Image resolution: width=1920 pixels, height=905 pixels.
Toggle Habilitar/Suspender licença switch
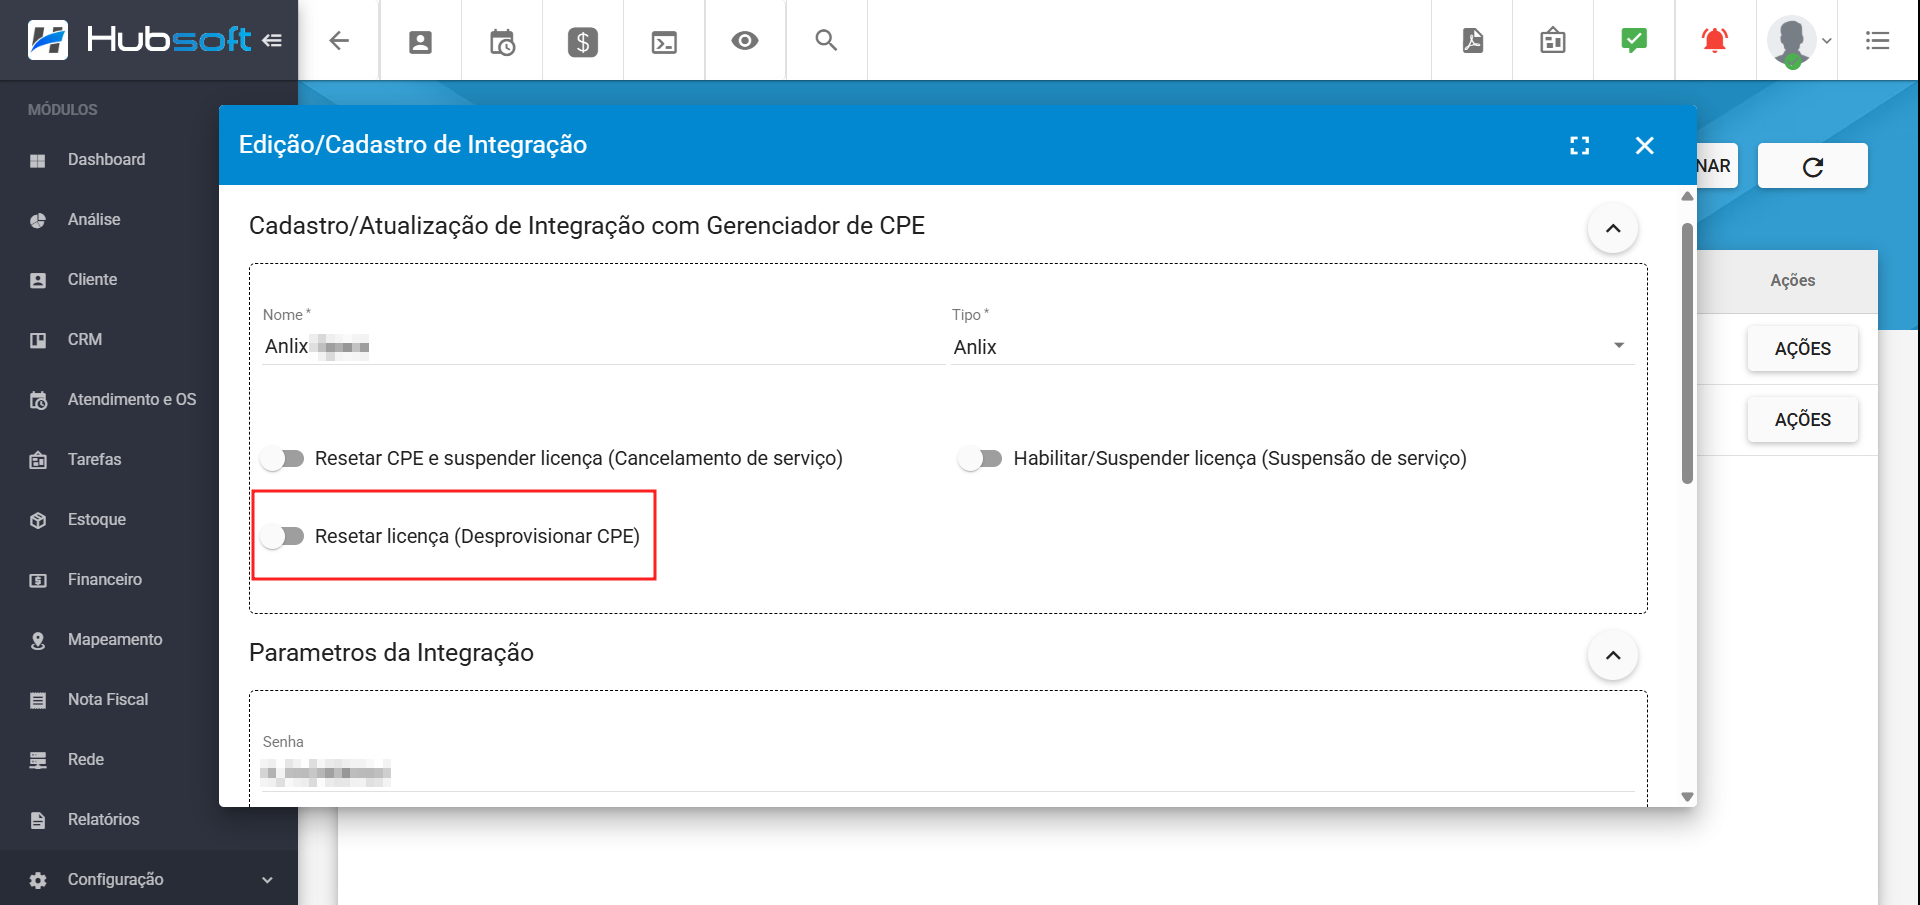pos(980,458)
